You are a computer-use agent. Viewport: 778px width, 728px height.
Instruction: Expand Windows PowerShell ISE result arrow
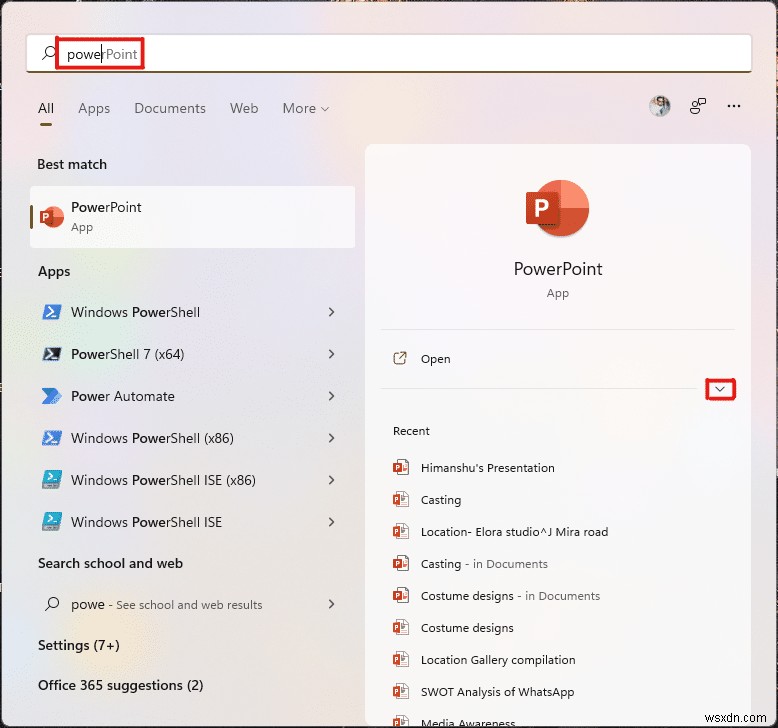331,522
